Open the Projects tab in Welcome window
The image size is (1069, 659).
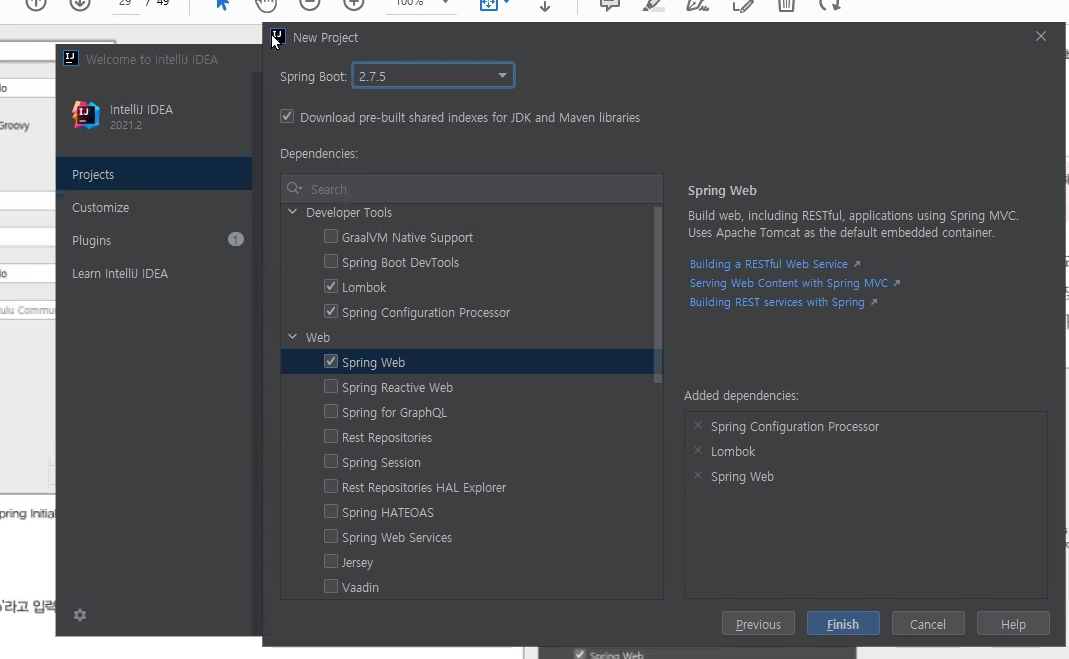click(154, 174)
